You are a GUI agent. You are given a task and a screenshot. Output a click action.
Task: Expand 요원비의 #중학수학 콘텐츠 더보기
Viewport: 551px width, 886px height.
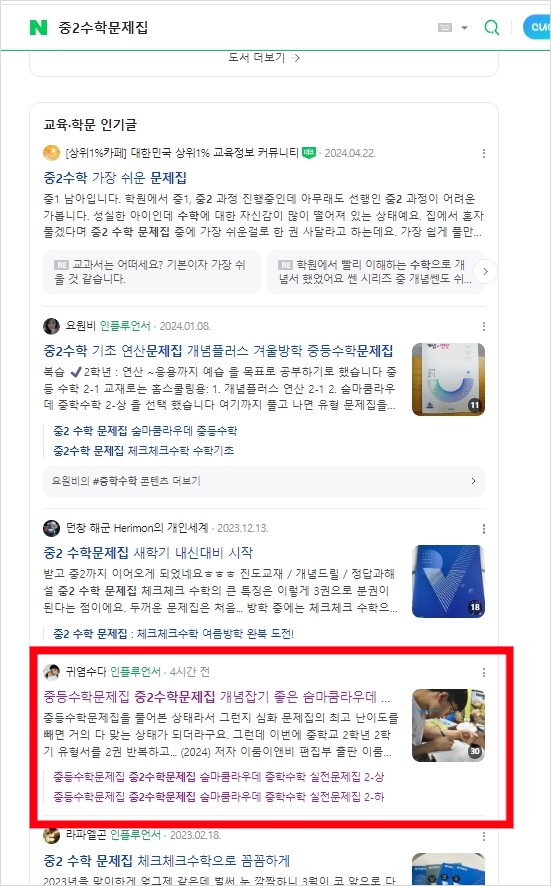tap(264, 481)
